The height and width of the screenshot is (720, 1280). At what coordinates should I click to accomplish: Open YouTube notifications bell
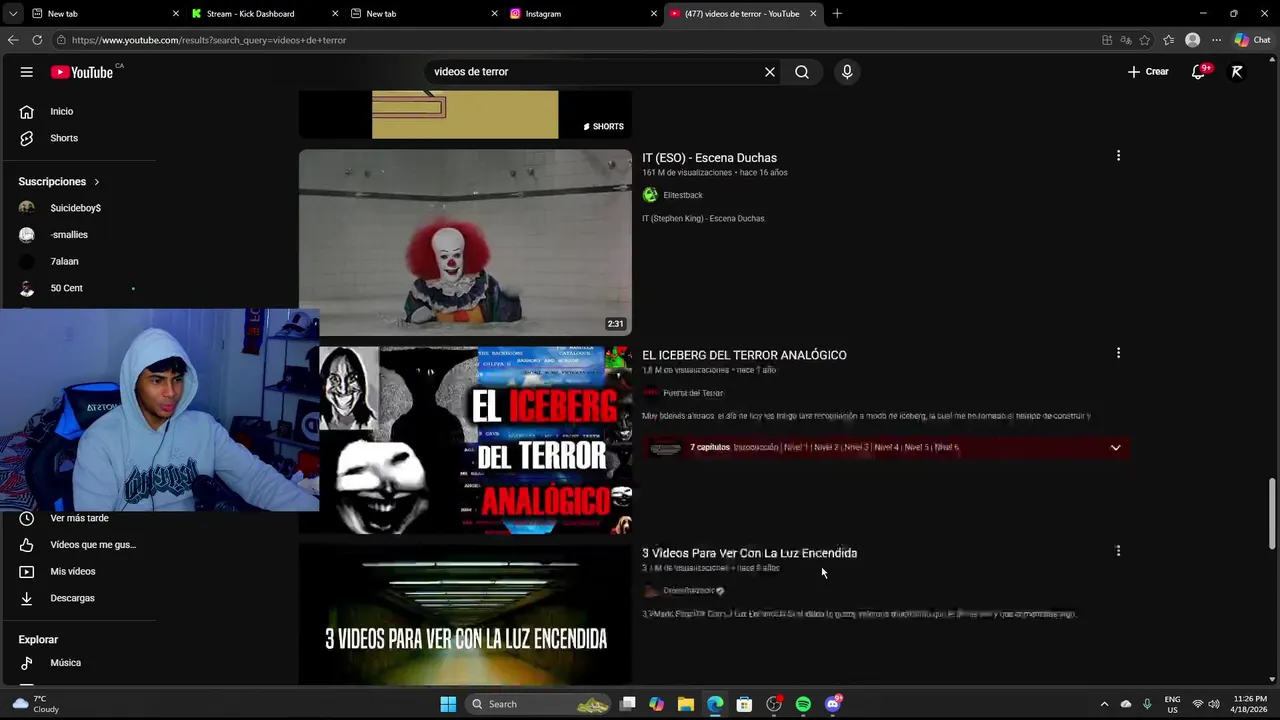[x=1198, y=72]
